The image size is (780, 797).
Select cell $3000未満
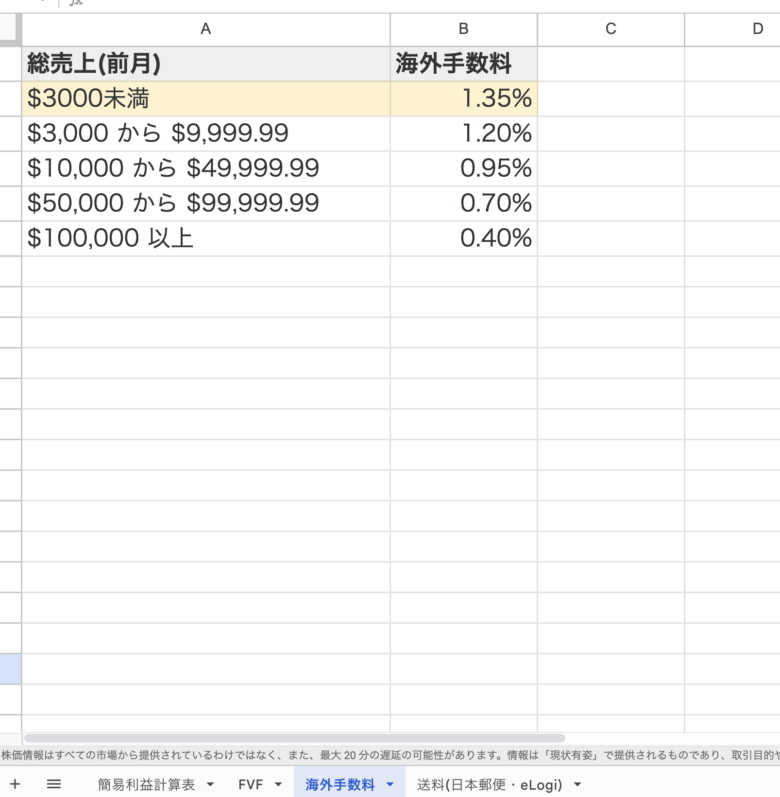click(x=206, y=99)
